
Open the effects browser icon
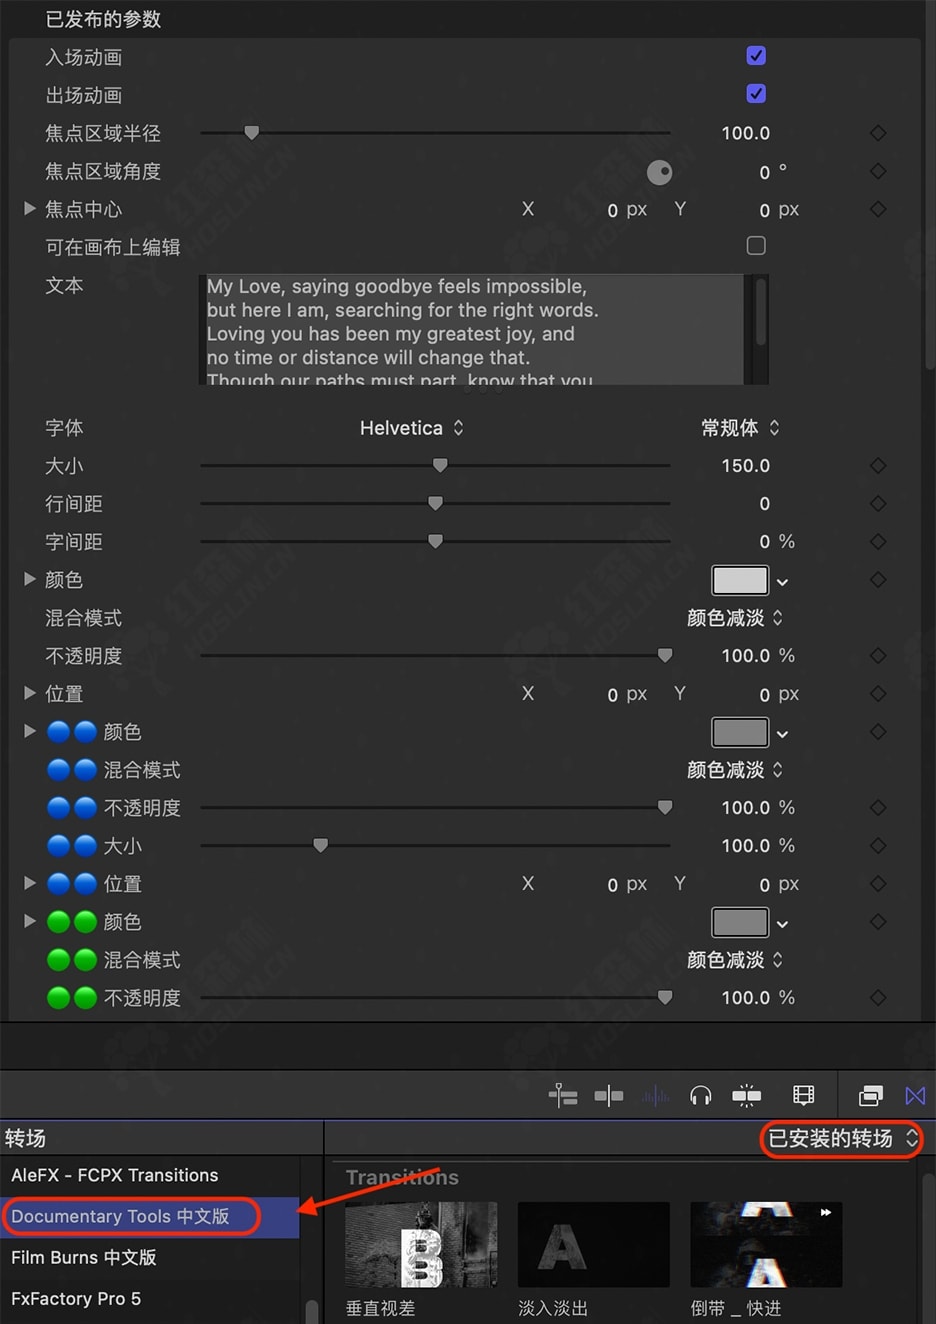[871, 1096]
